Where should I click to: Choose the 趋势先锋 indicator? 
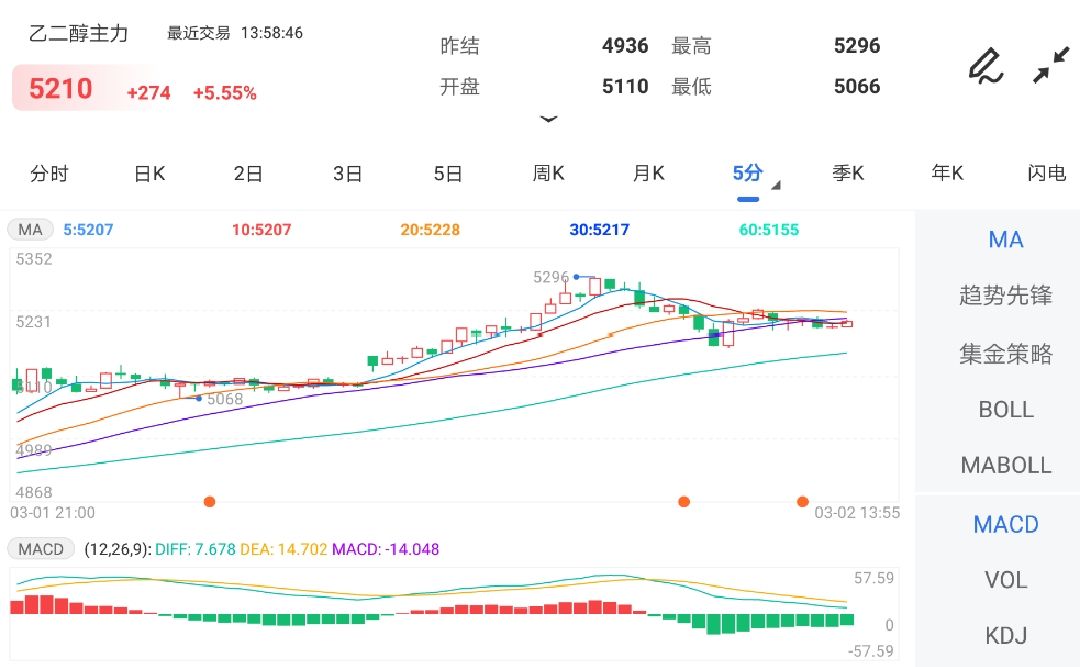tap(1006, 296)
